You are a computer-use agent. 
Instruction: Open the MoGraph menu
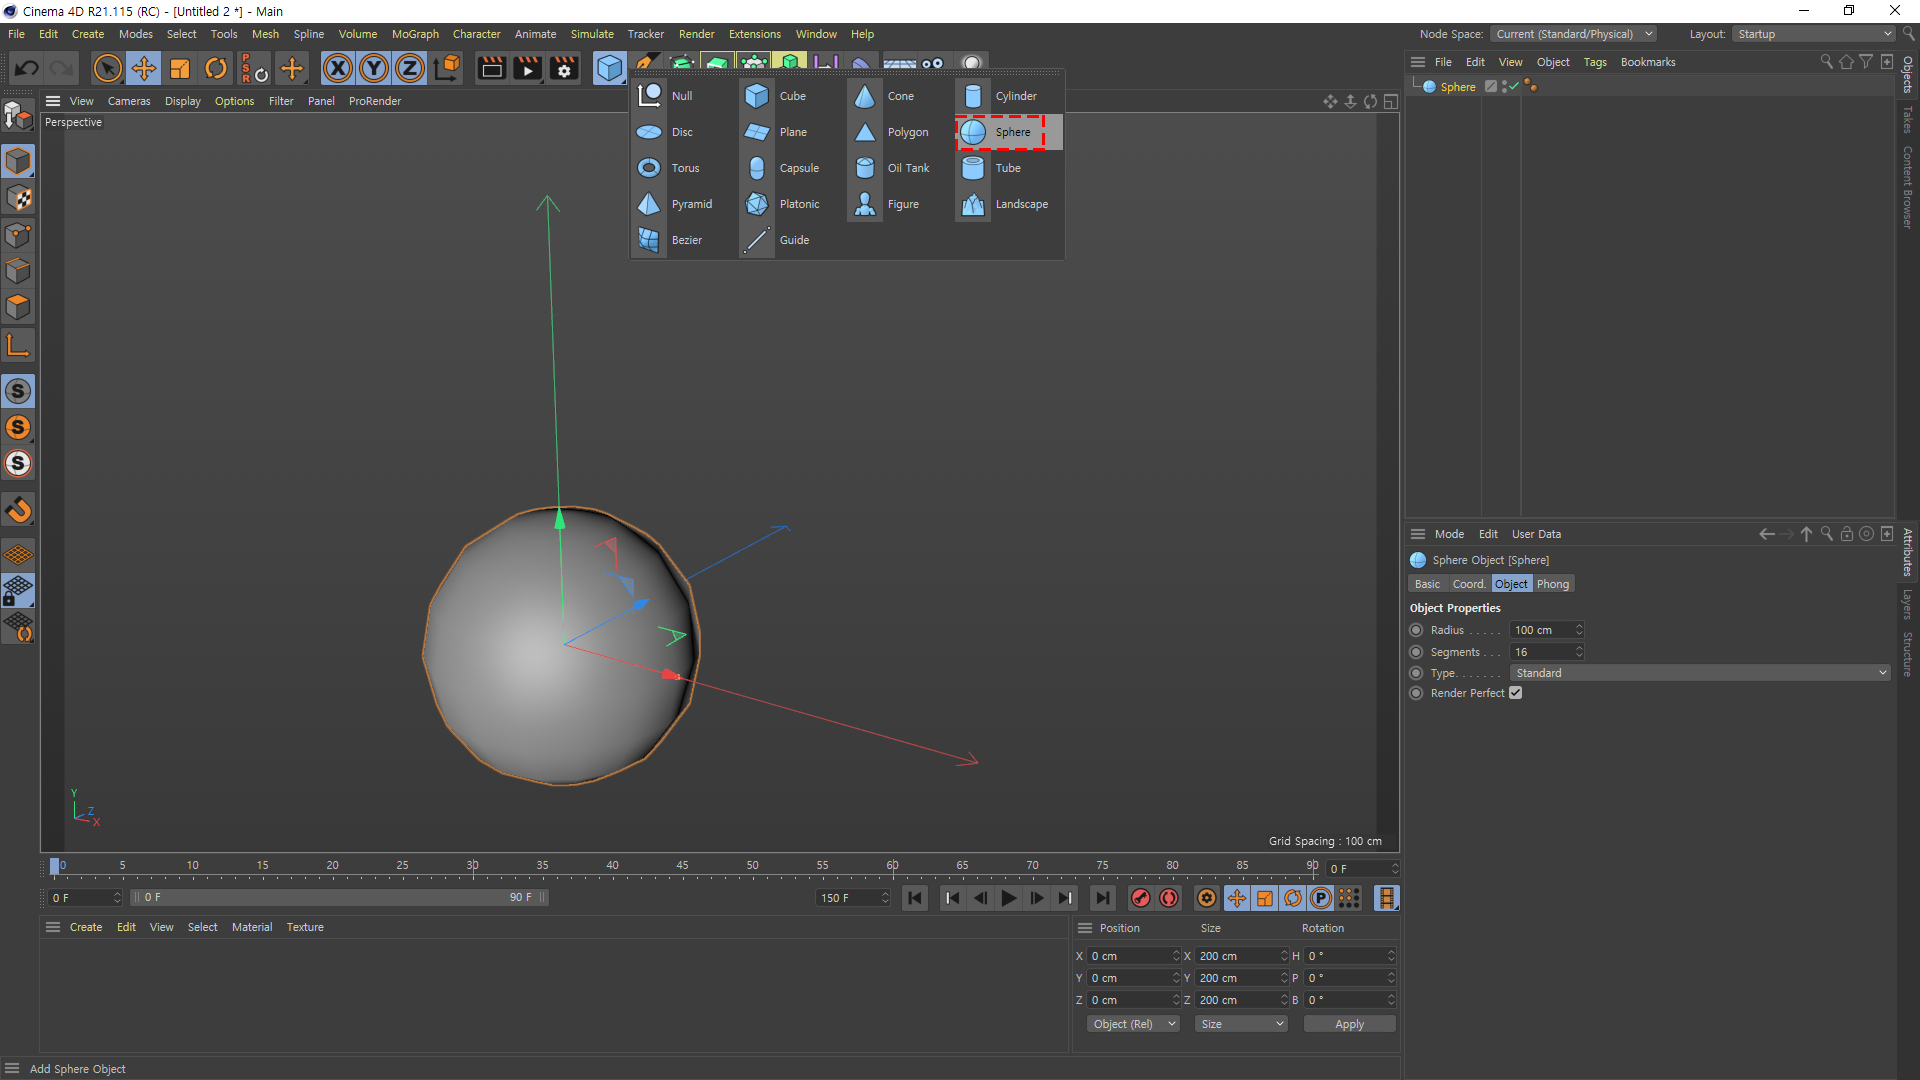pos(415,34)
